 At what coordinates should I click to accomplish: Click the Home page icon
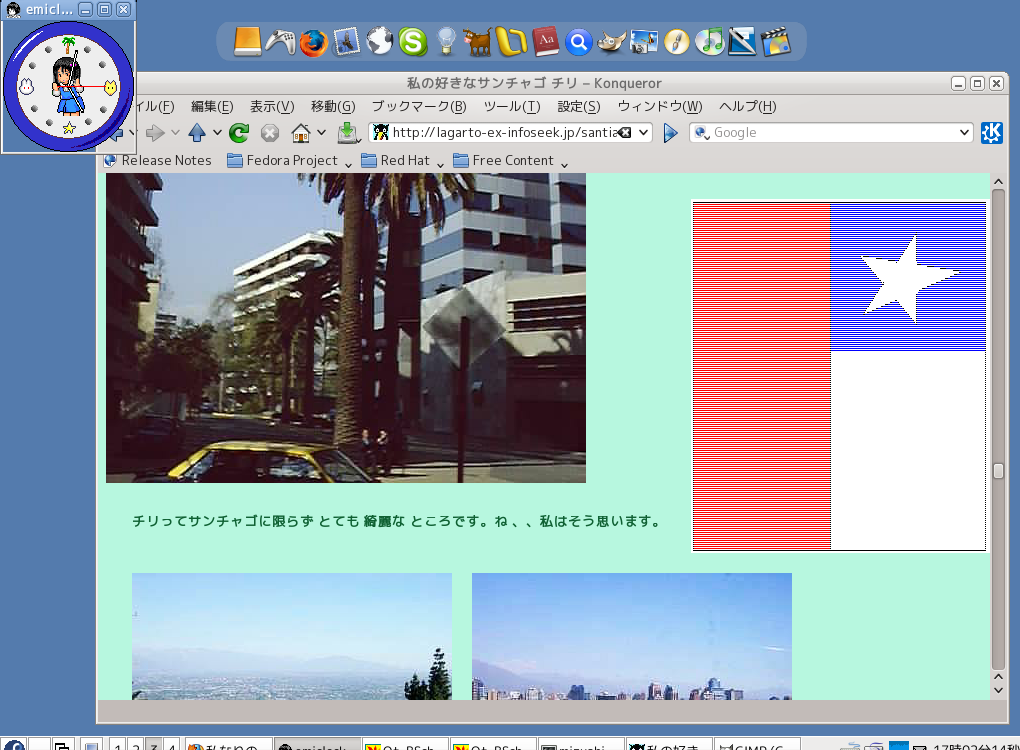[300, 132]
